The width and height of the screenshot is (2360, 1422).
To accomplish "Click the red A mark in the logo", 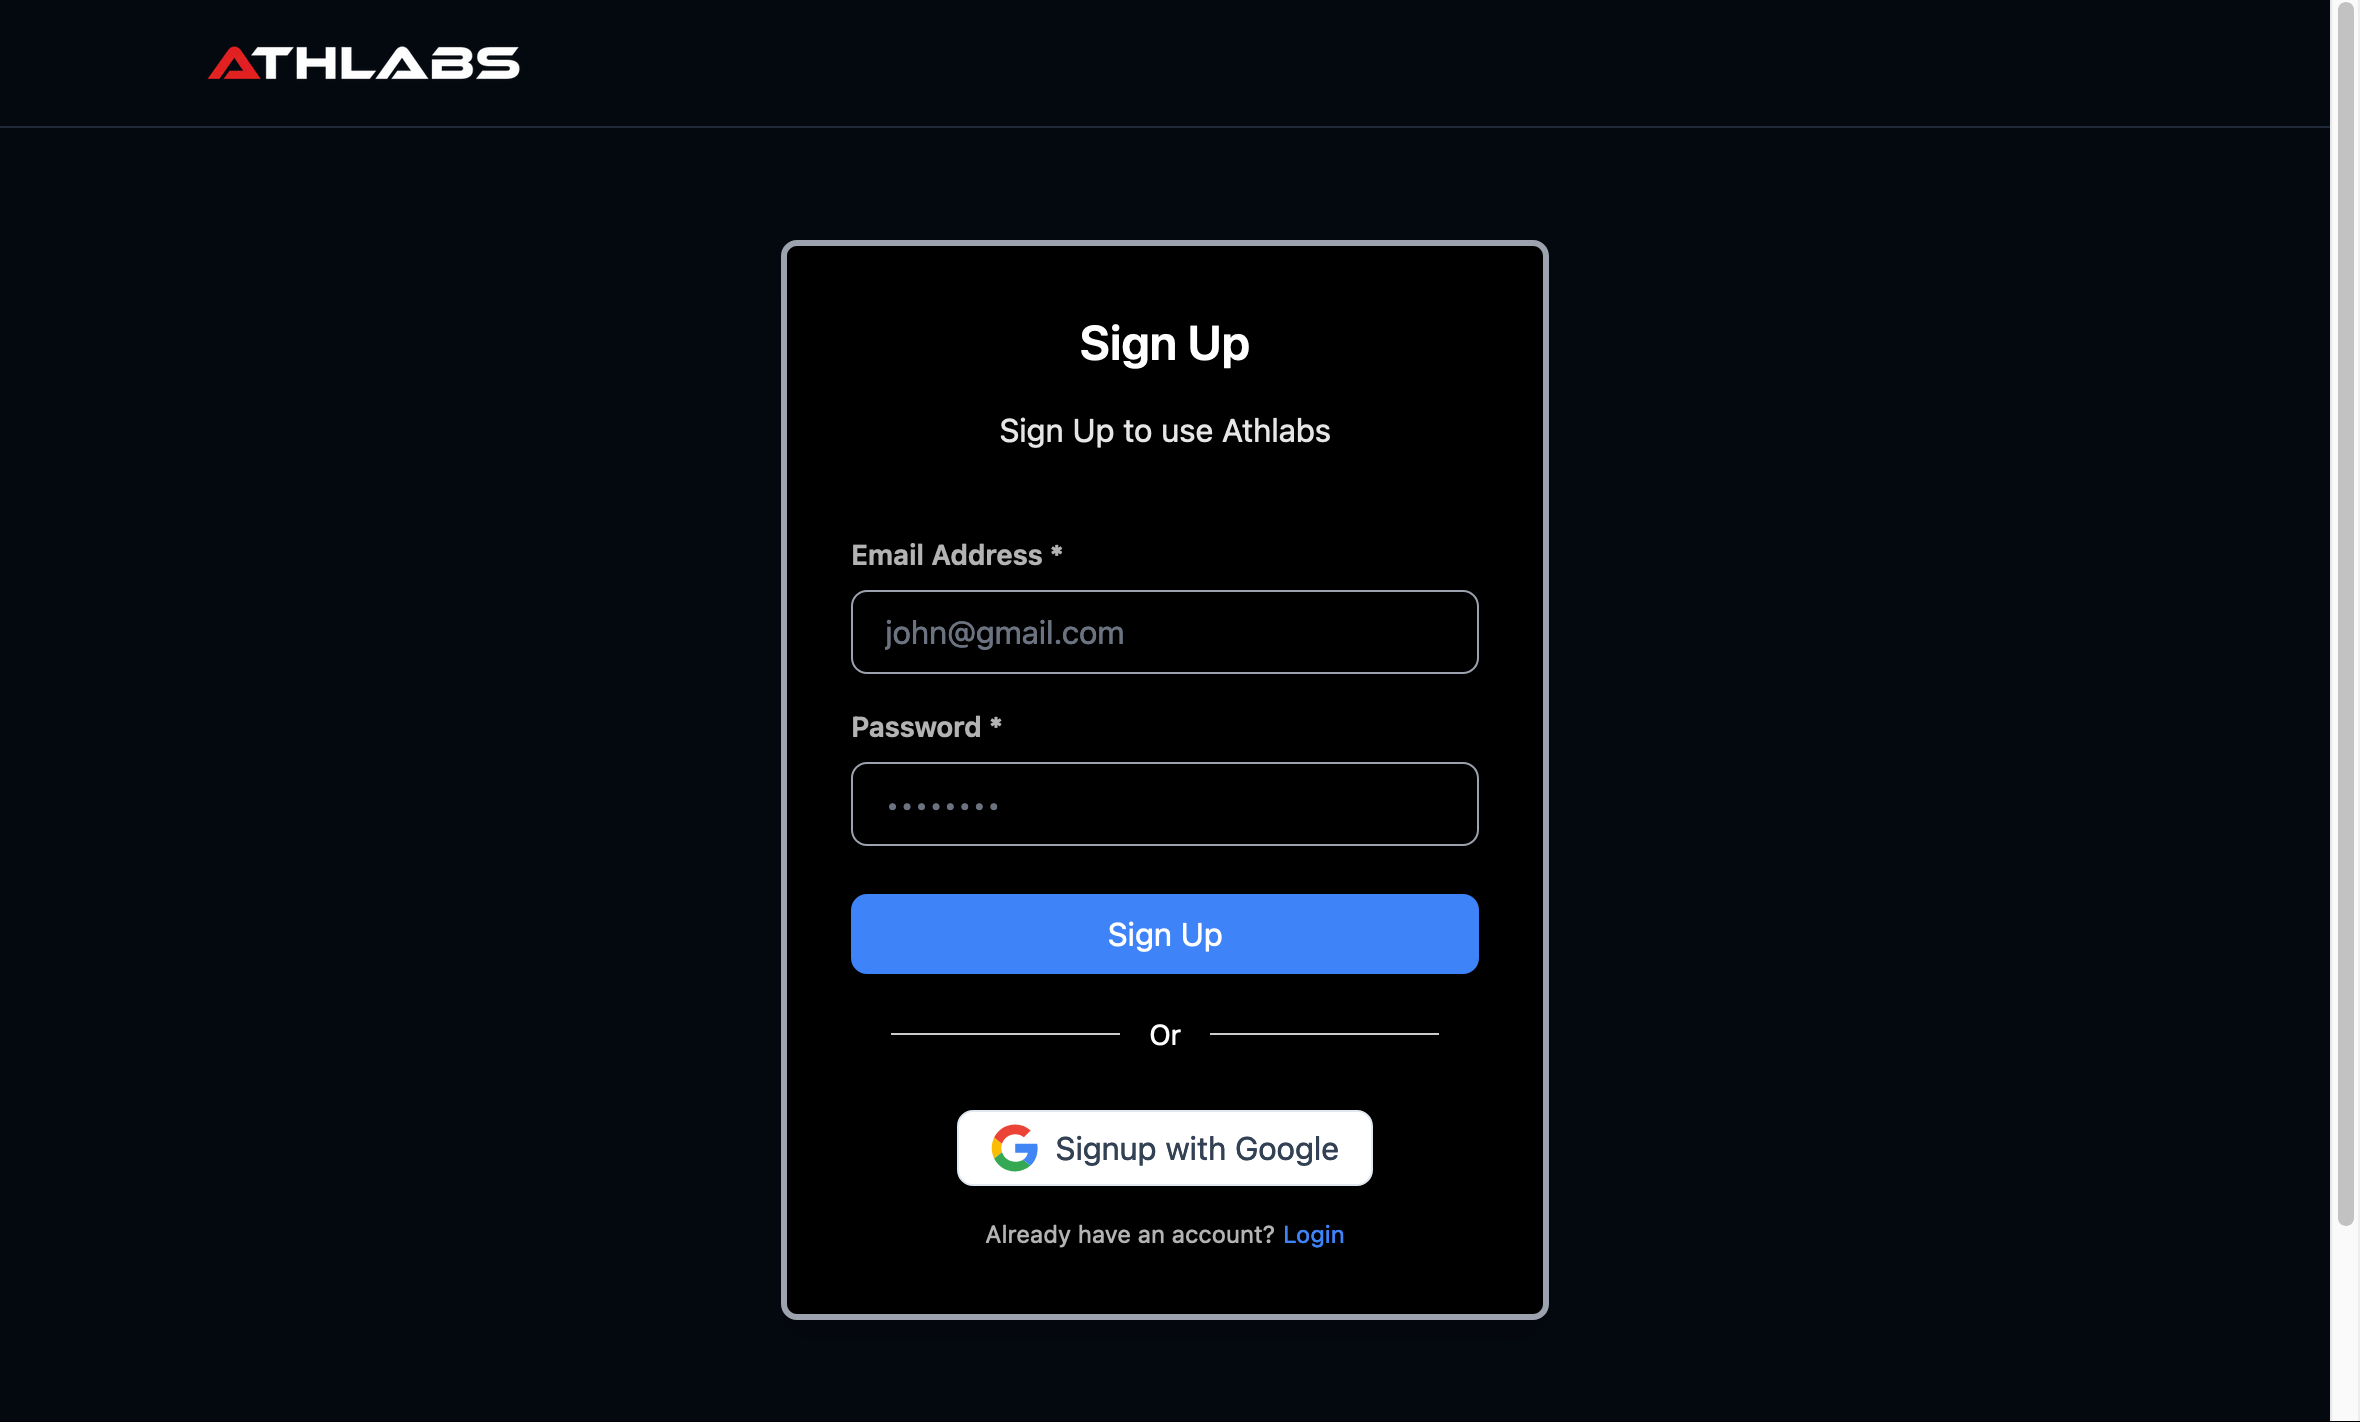I will tap(234, 63).
